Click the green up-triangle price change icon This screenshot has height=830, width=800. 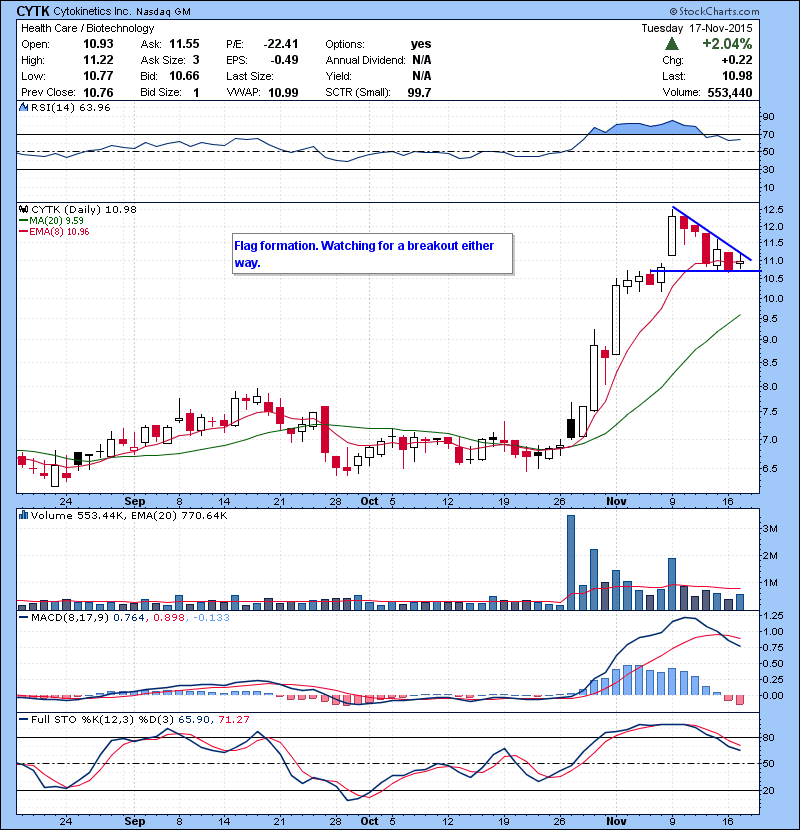(x=672, y=43)
